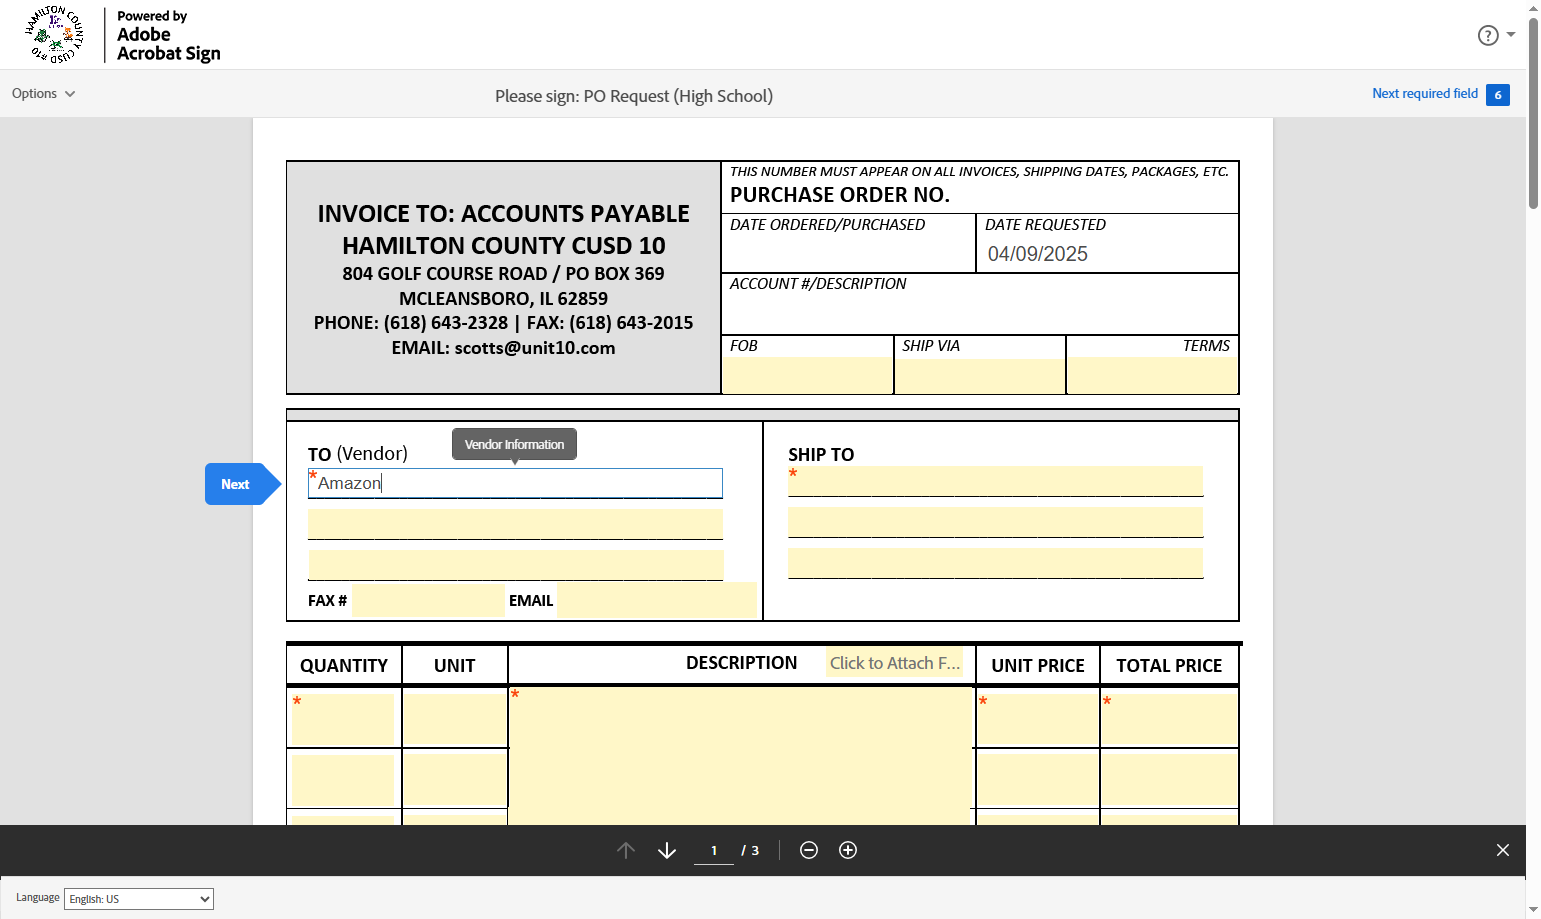Click the second-row TOTAL PRICE field
The width and height of the screenshot is (1541, 919).
(x=1170, y=780)
